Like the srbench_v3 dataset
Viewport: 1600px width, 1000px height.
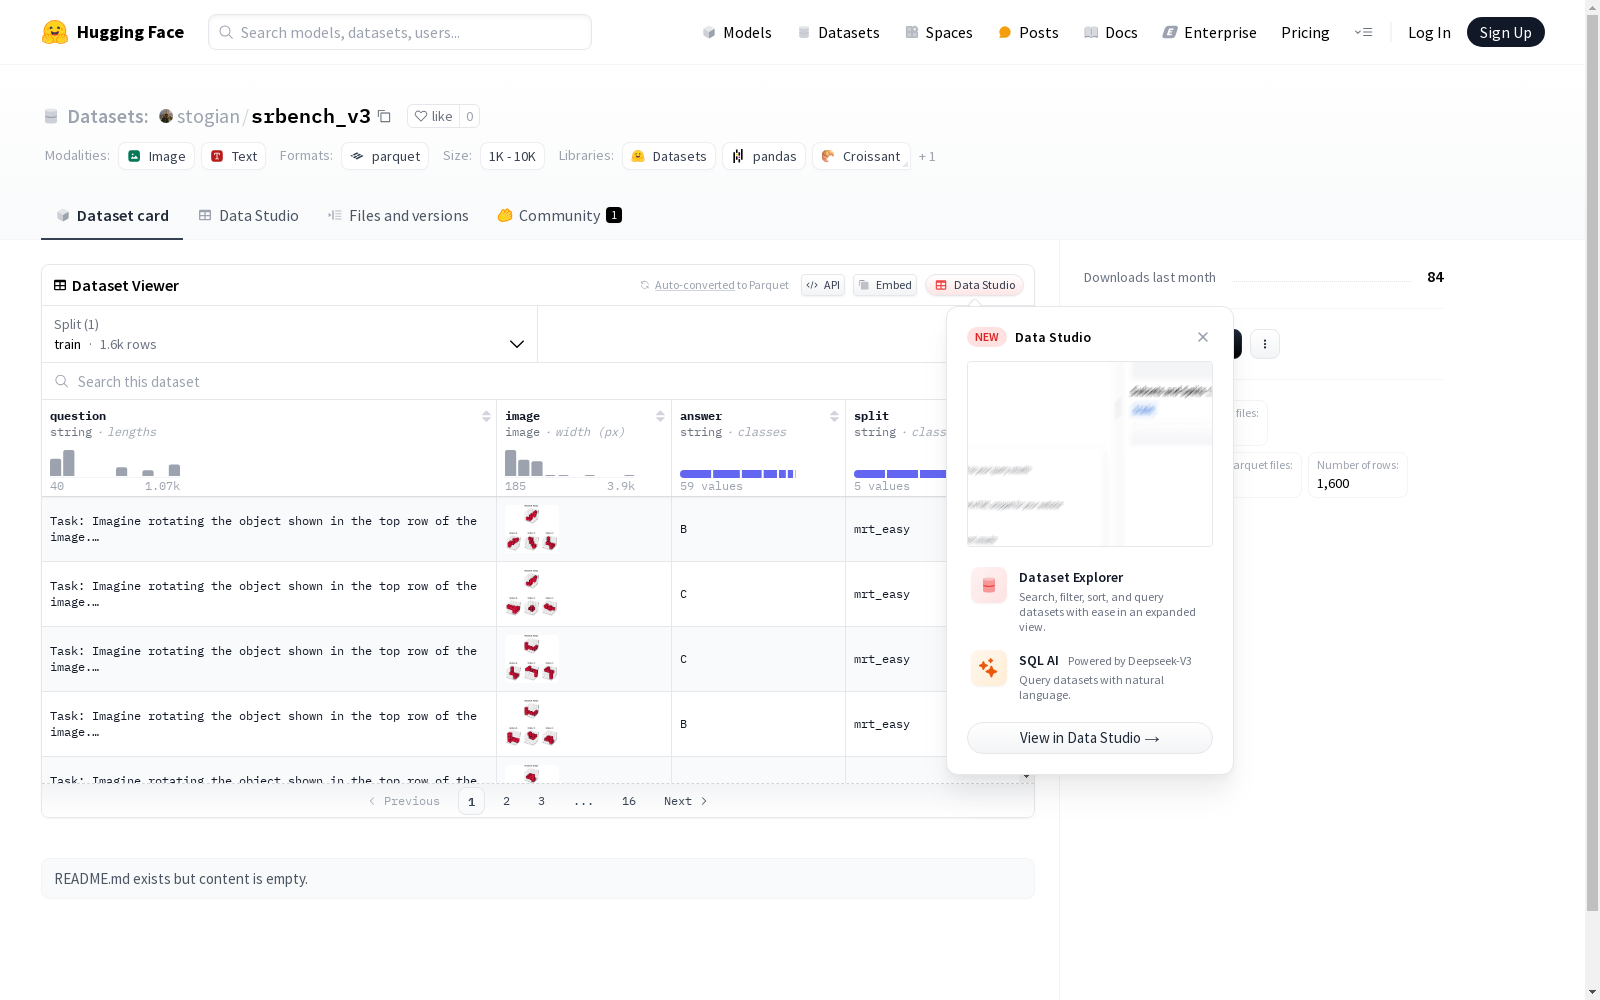tap(434, 116)
